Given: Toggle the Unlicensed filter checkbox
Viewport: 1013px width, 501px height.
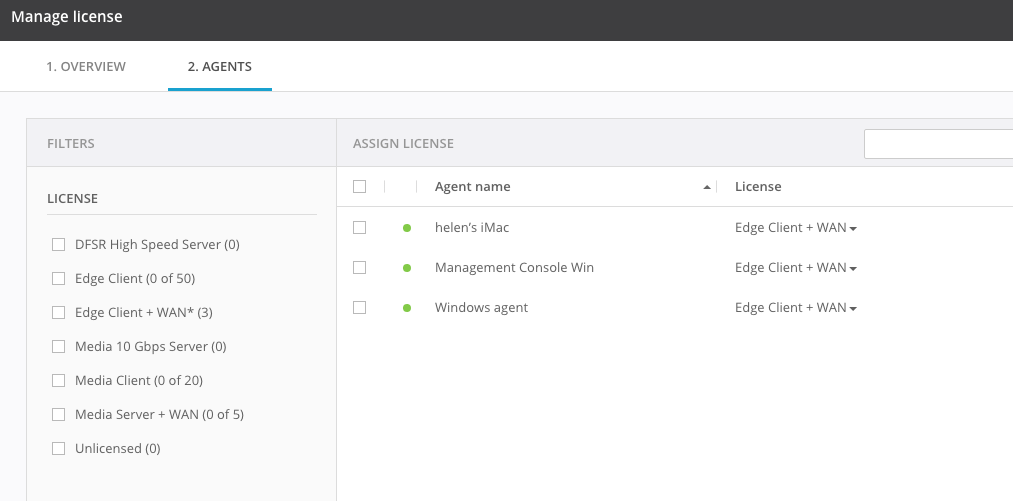Looking at the screenshot, I should [58, 449].
